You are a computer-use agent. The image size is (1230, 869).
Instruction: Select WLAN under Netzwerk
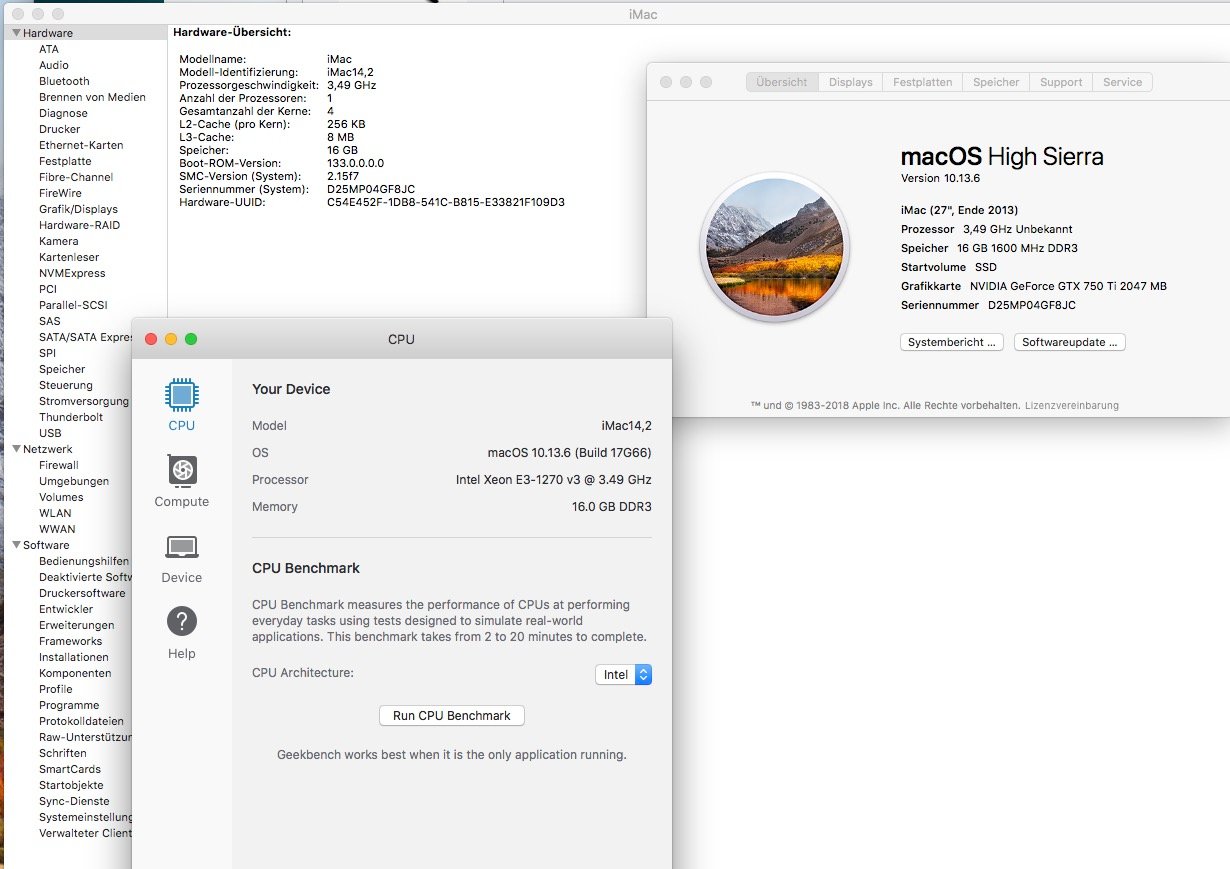click(x=55, y=513)
